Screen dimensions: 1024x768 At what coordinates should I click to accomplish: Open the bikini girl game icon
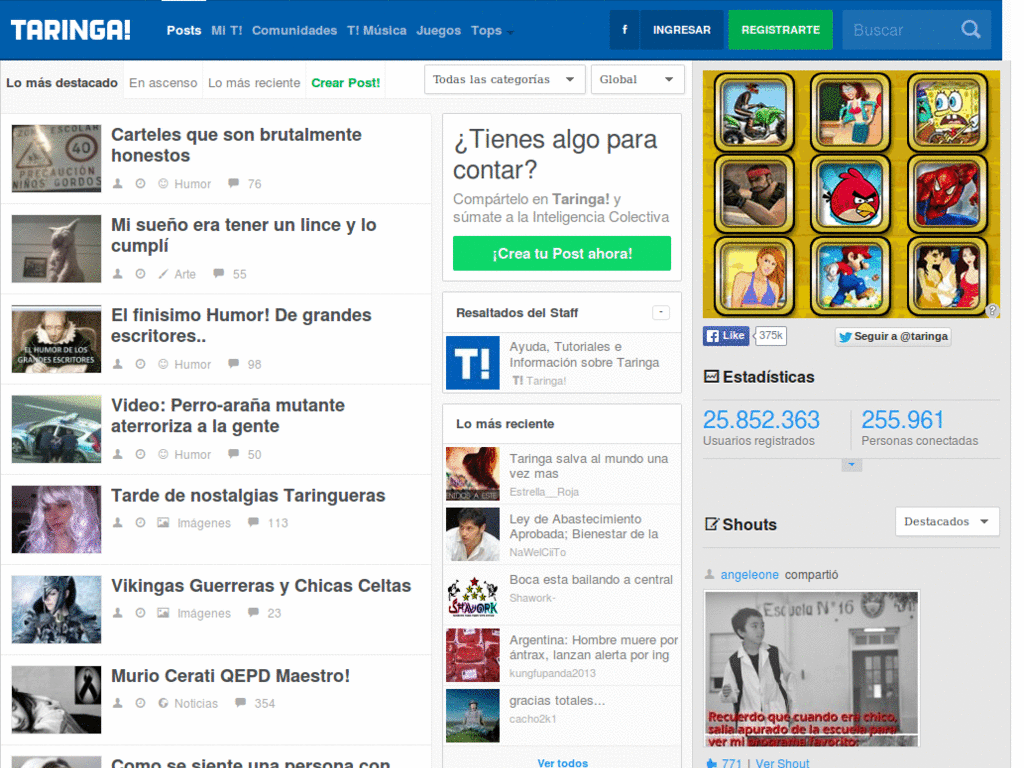(x=754, y=276)
